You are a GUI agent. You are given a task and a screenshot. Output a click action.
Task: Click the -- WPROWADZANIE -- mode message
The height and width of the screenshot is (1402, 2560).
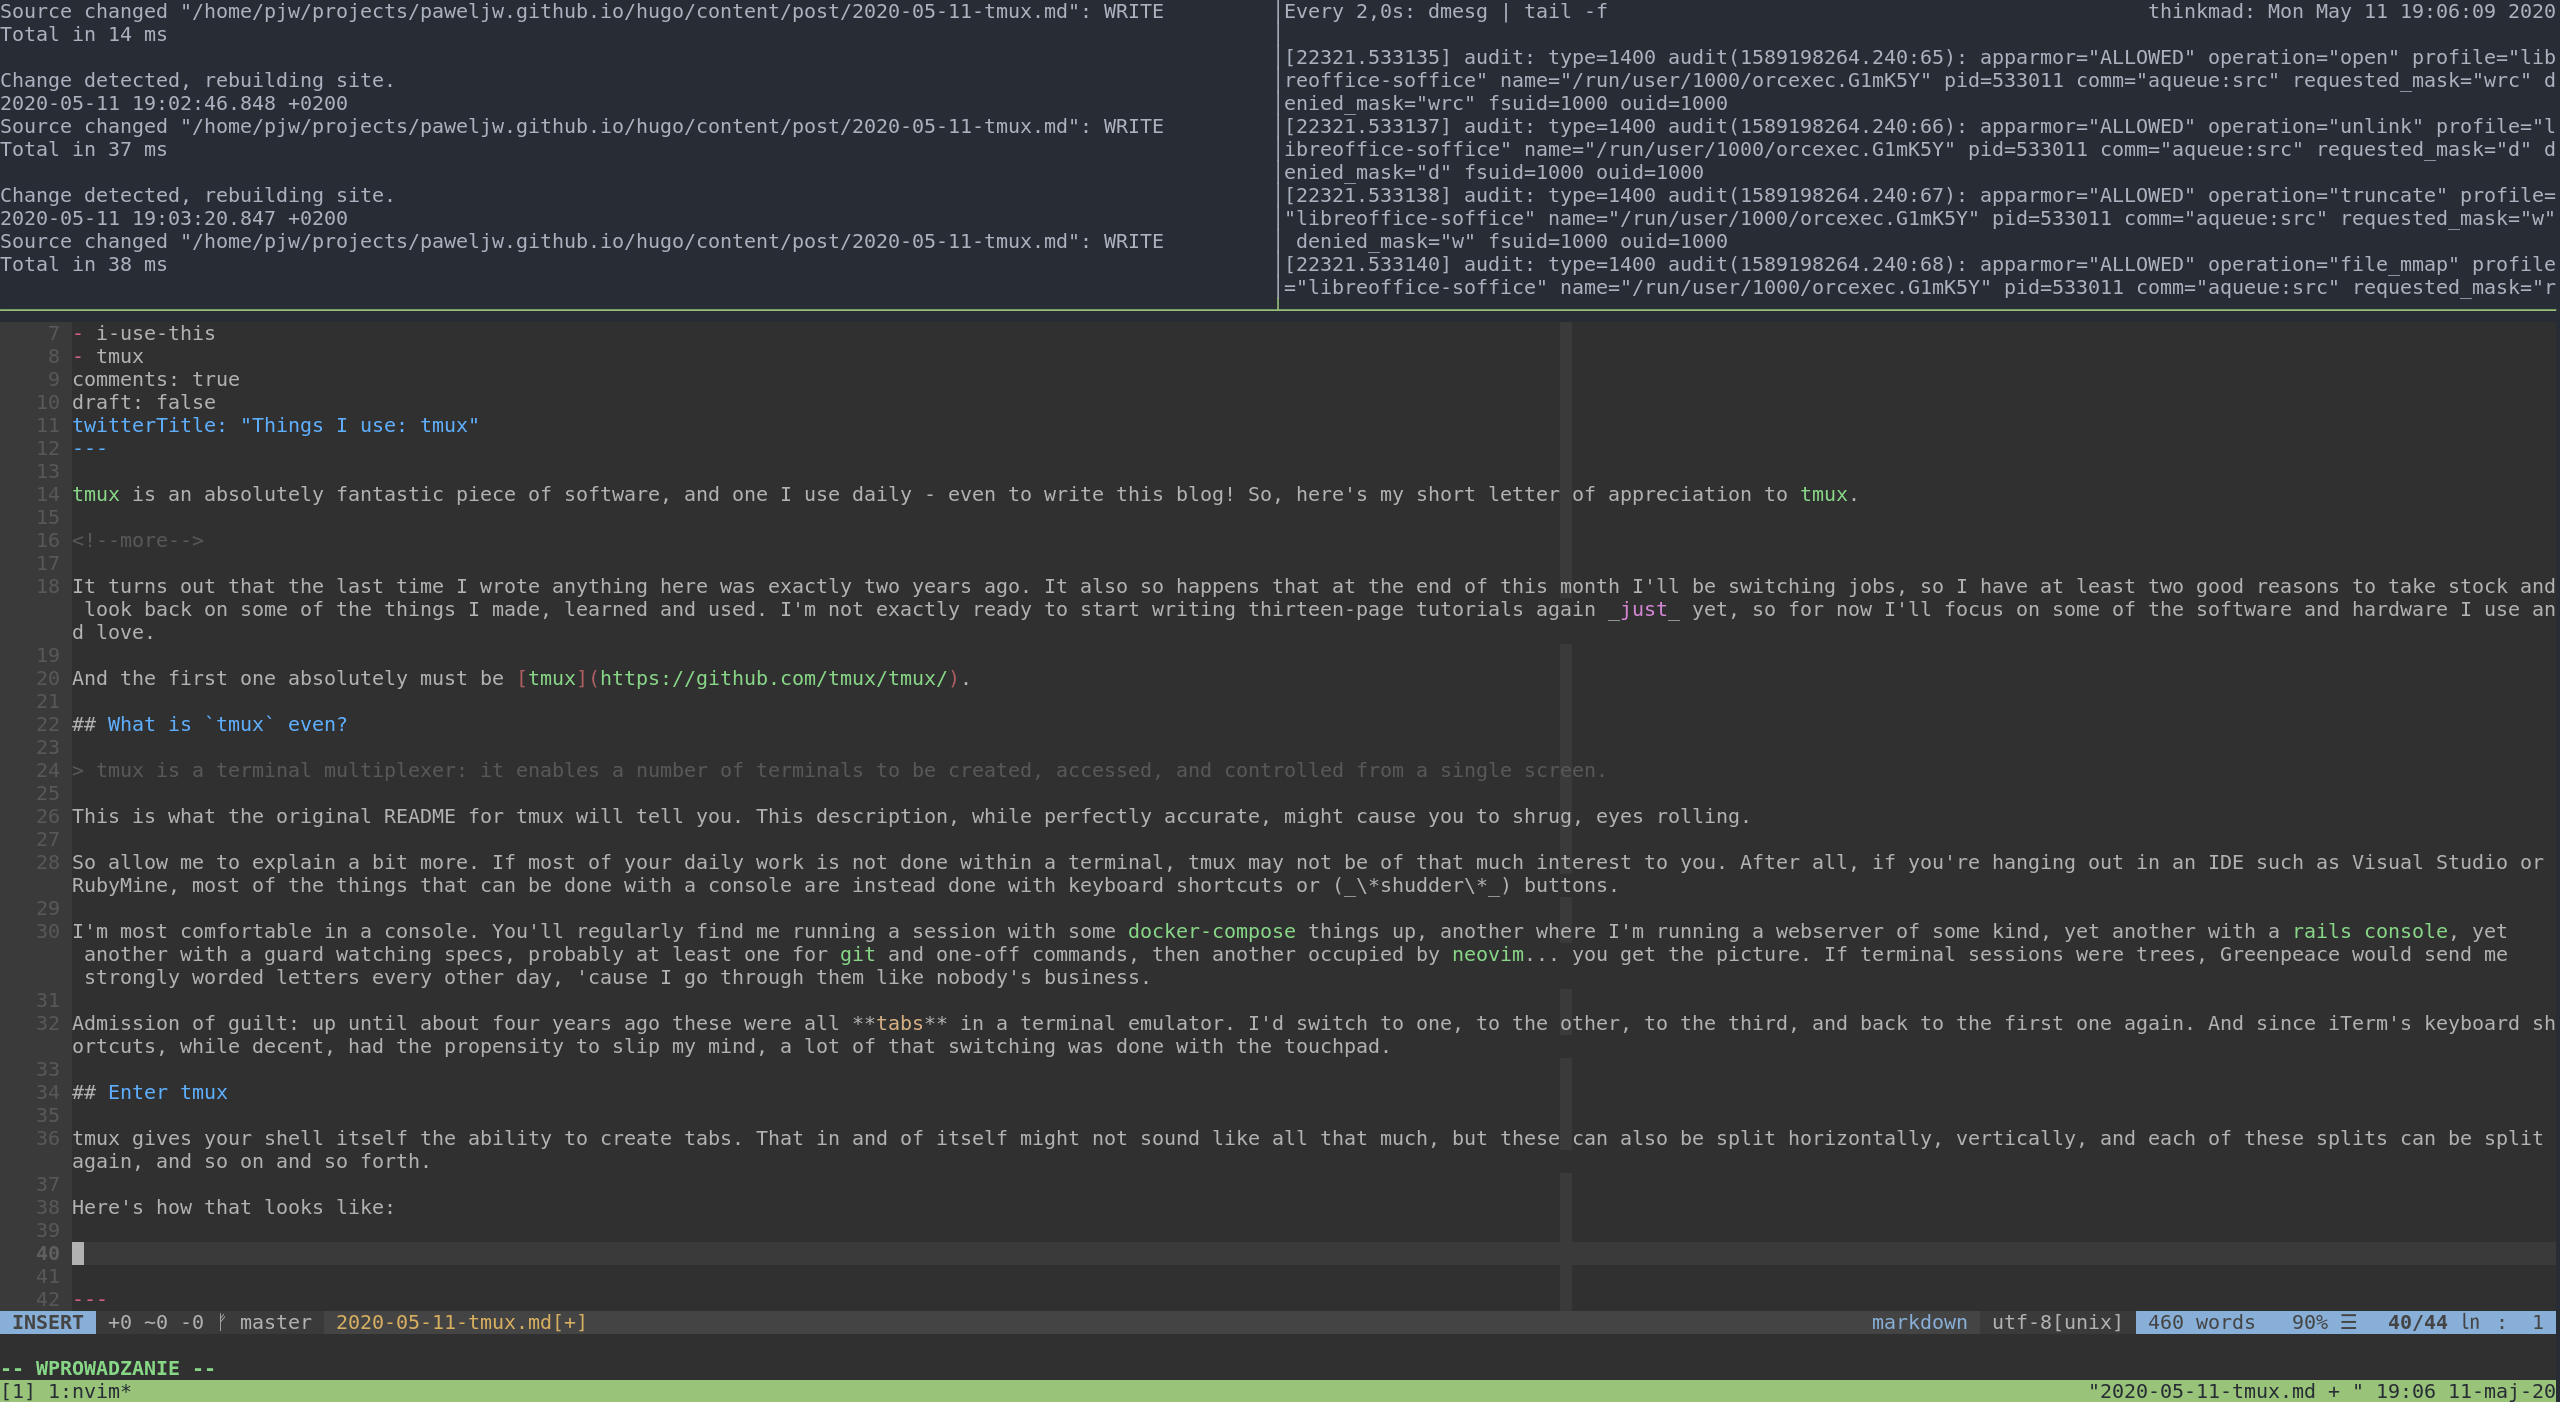(108, 1368)
